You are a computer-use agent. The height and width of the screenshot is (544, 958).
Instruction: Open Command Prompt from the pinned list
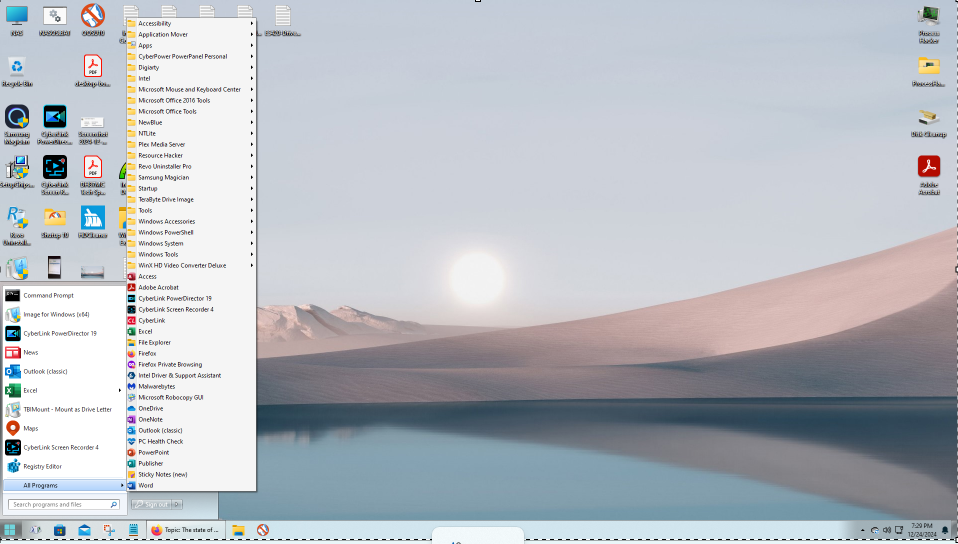tap(64, 295)
